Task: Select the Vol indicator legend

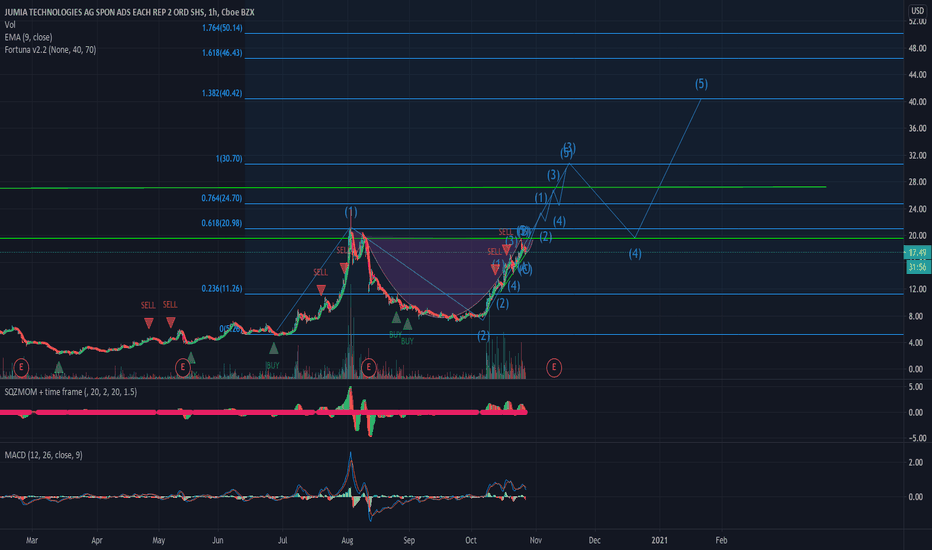Action: click(x=10, y=24)
